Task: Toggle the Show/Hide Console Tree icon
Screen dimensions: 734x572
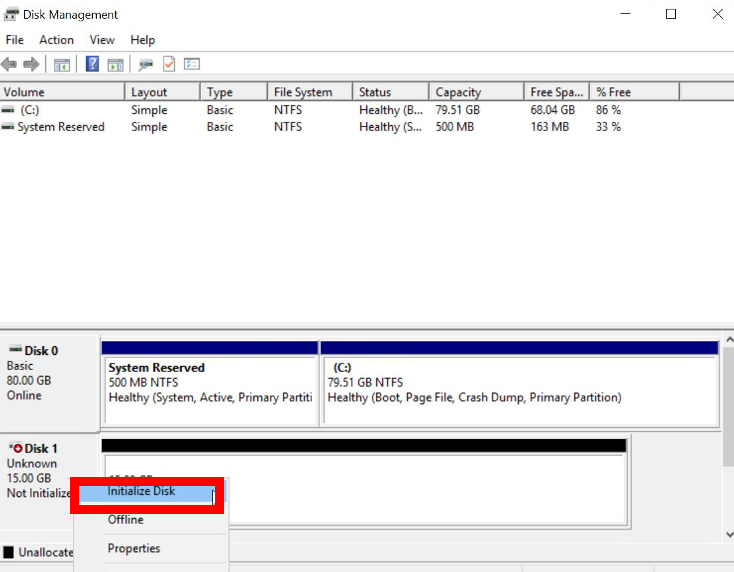Action: 62,64
